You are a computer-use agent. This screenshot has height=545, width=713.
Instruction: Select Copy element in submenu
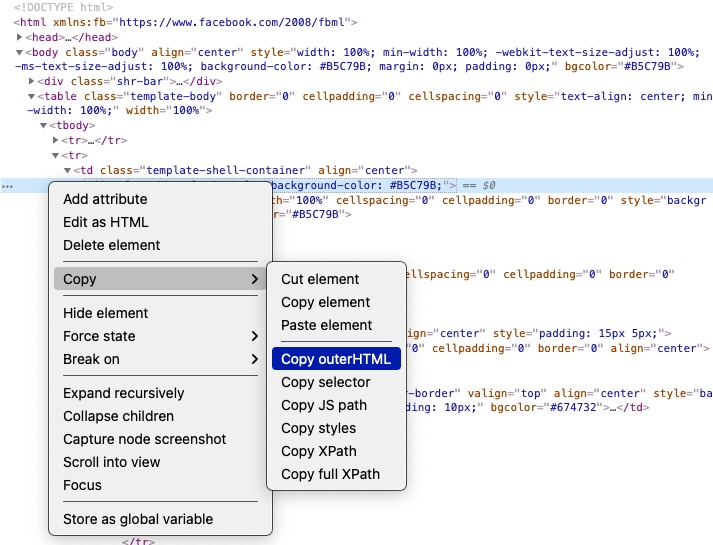[336, 302]
